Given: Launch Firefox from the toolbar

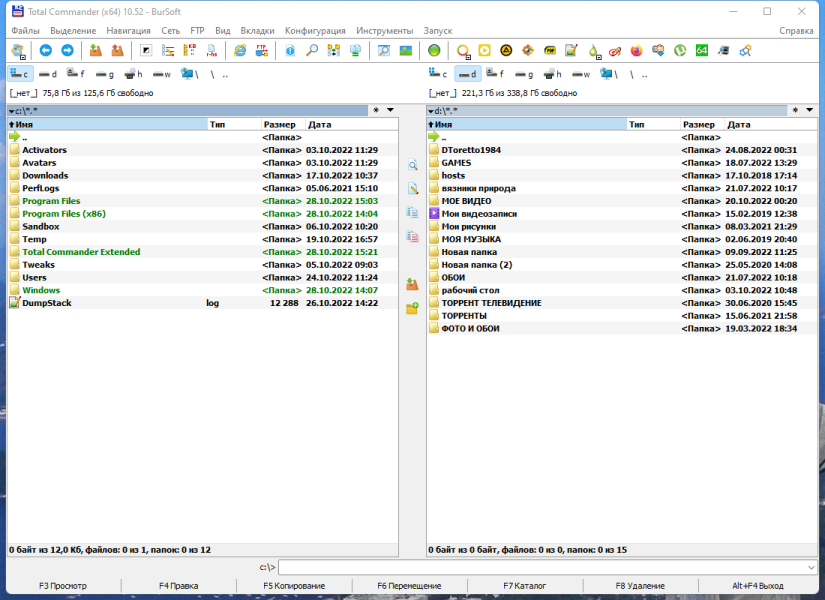Looking at the screenshot, I should coord(637,51).
